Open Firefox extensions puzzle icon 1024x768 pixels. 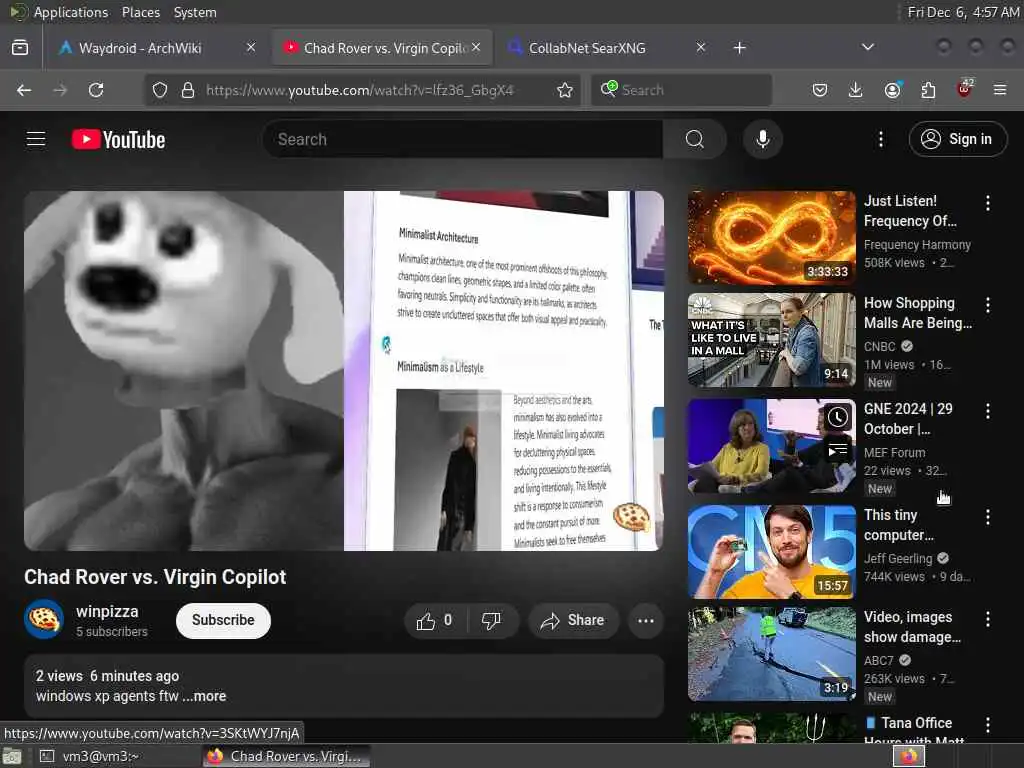coord(928,90)
